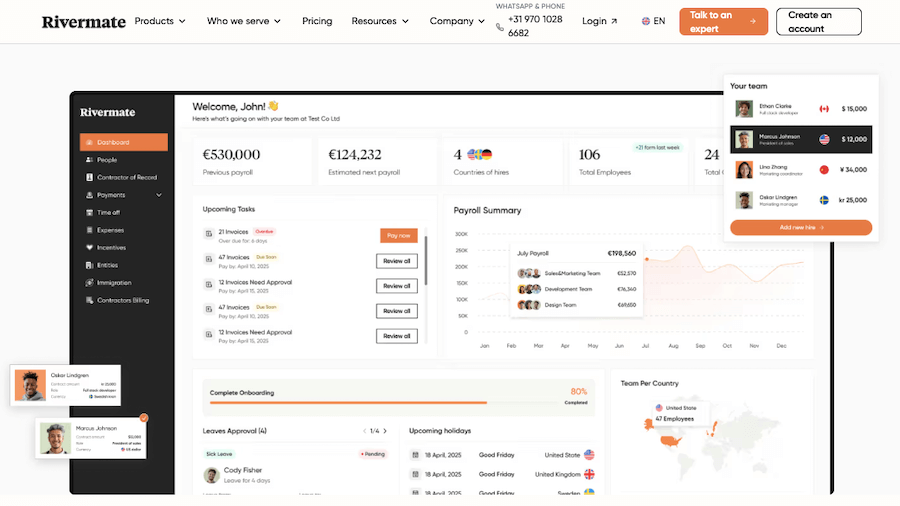Go to previous Leaves Approval page
The image size is (900, 506).
364,431
